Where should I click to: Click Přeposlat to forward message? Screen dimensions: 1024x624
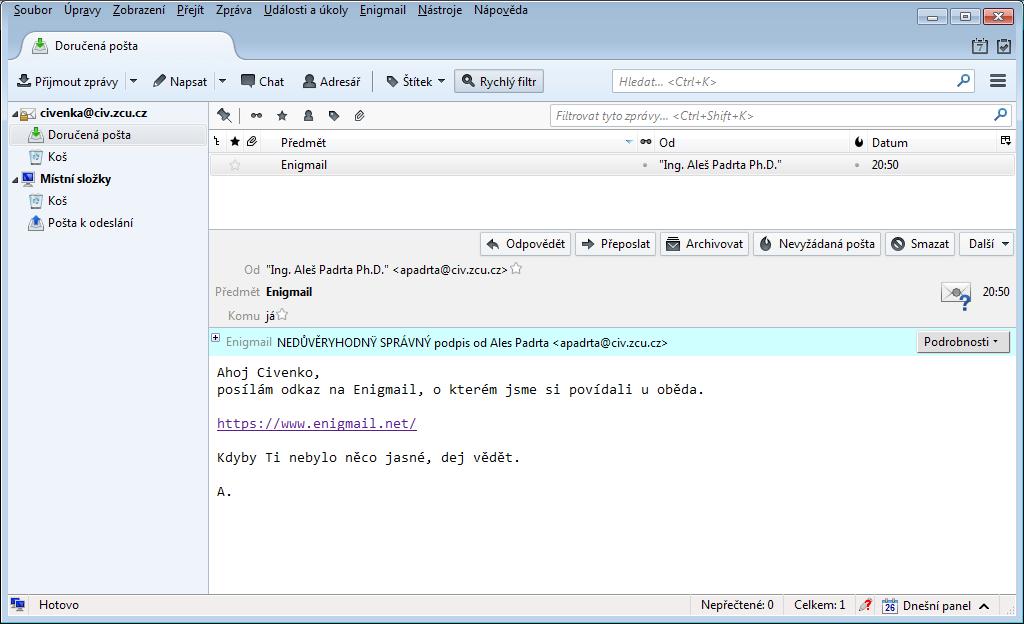pos(615,243)
